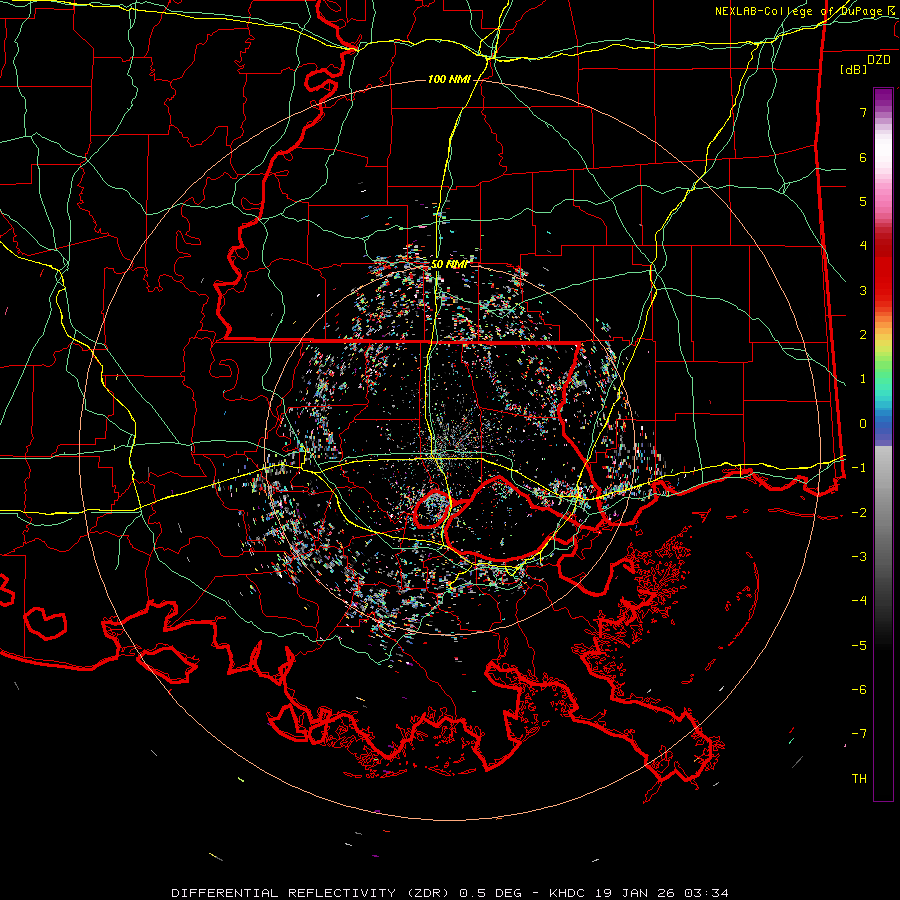Click the 3 value on the color scale

pos(863,290)
